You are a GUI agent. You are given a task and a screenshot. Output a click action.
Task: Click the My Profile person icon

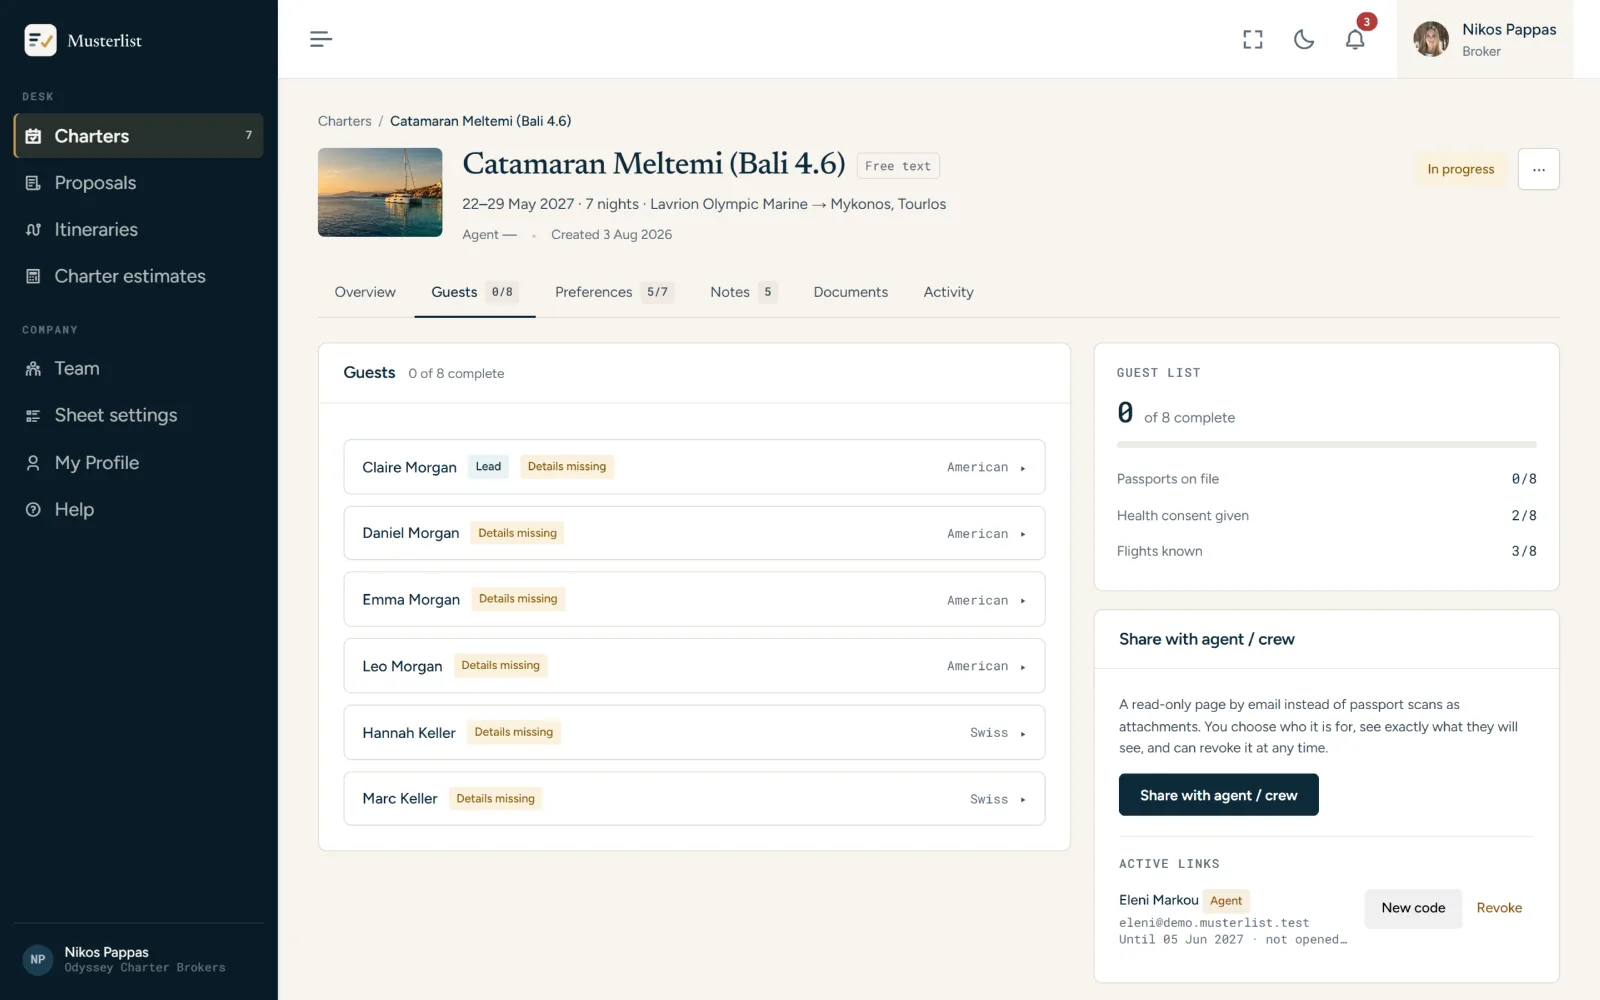pyautogui.click(x=33, y=463)
